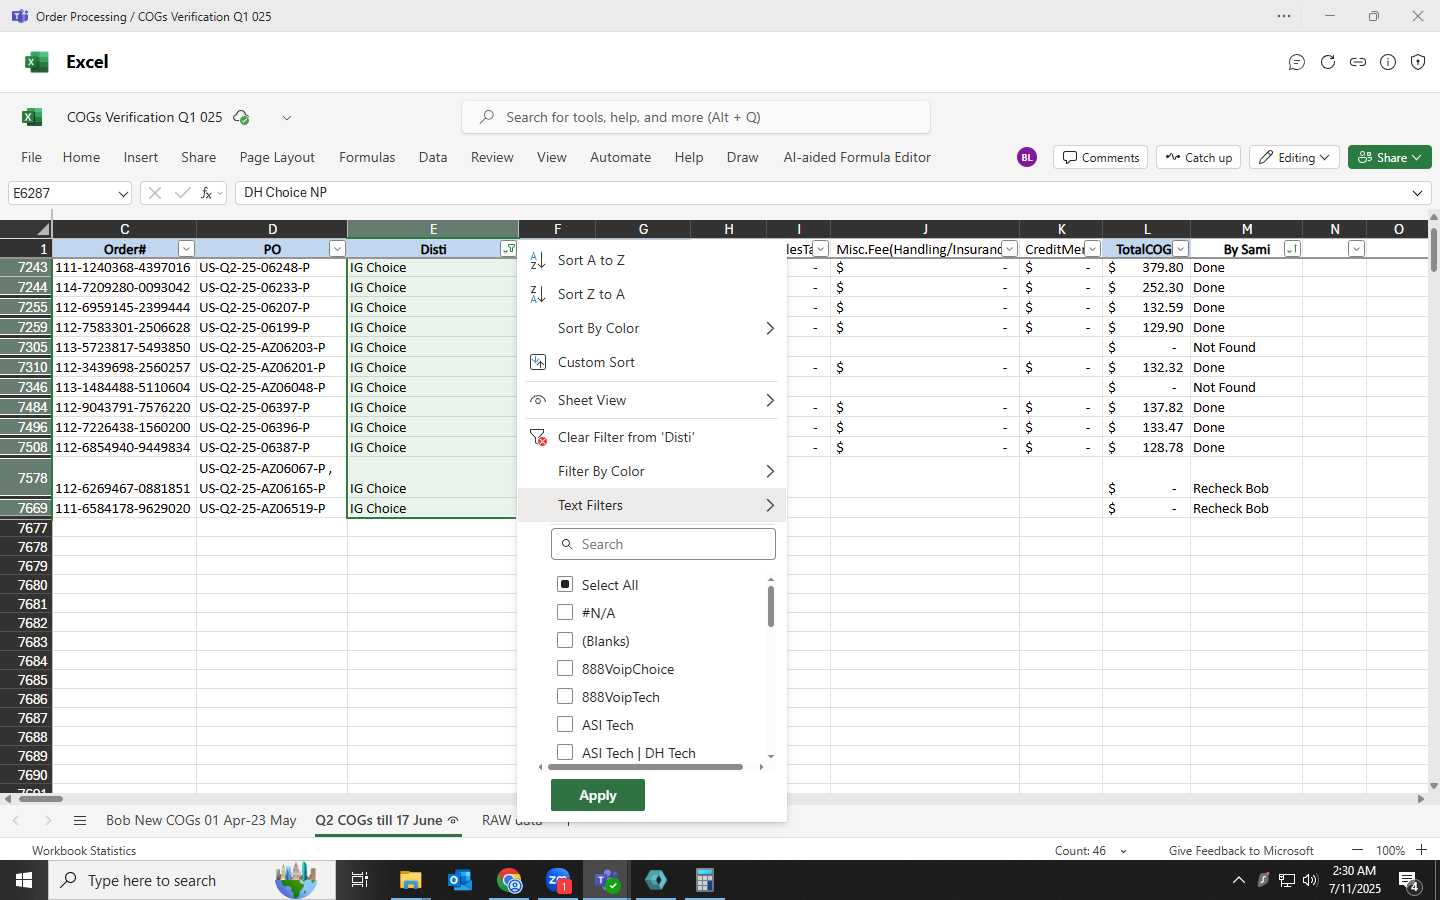The image size is (1440, 900).
Task: Open the Data ribbon tab
Action: 433,157
